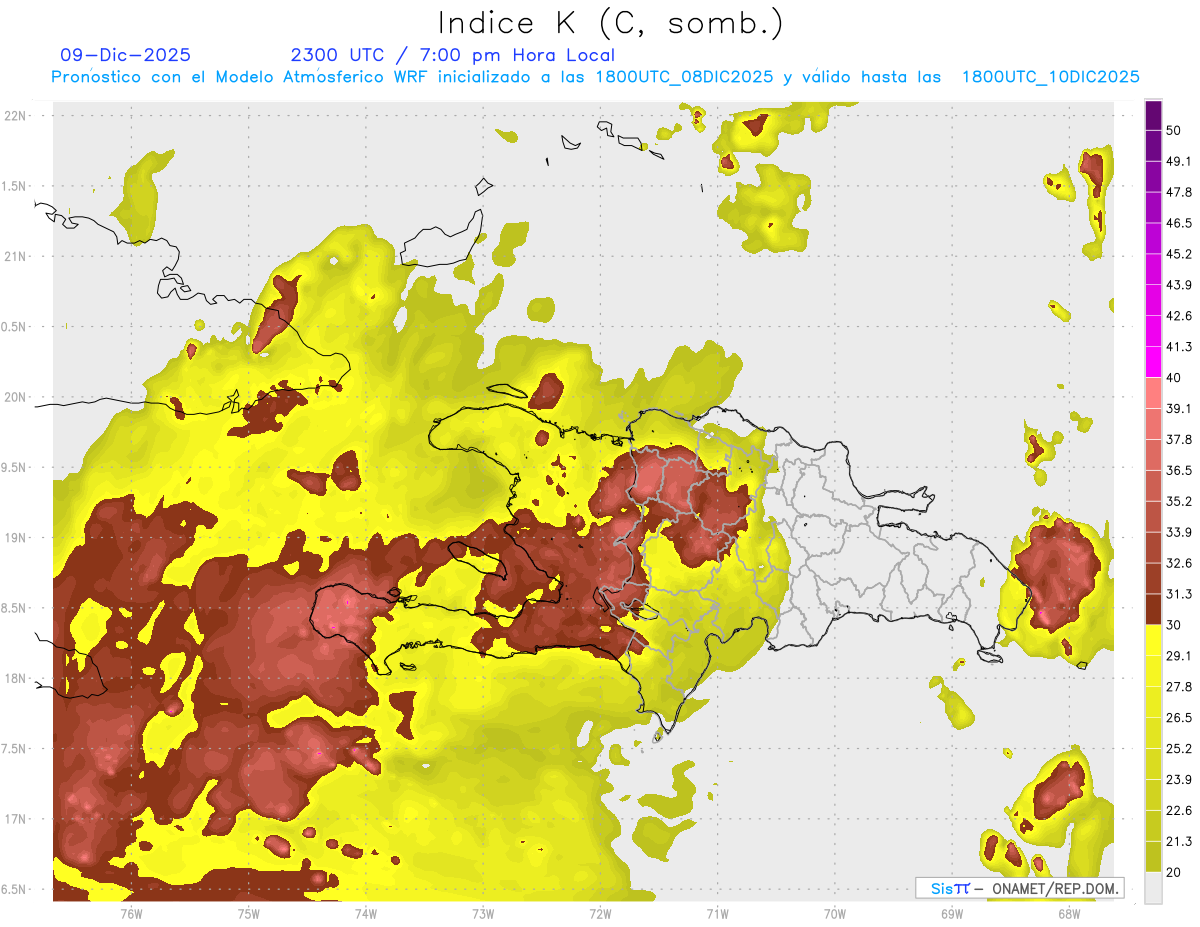Image resolution: width=1200 pixels, height=927 pixels.
Task: Click the latitude axis label '19N'
Action: 17,537
